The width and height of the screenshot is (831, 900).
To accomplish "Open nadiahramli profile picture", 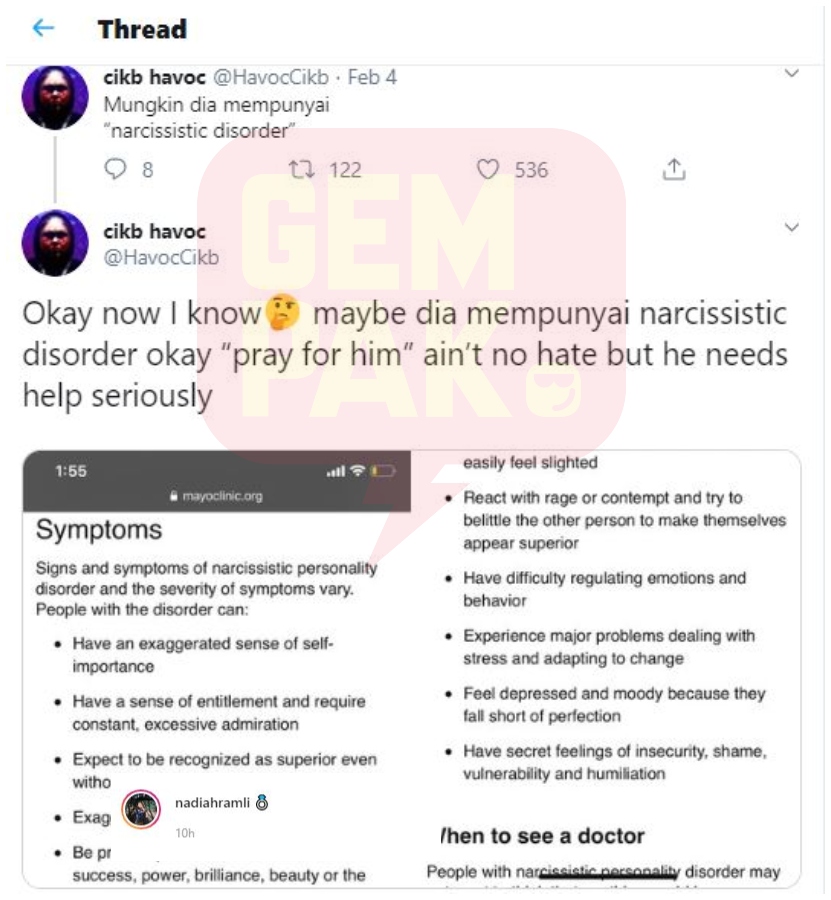I will tap(141, 809).
